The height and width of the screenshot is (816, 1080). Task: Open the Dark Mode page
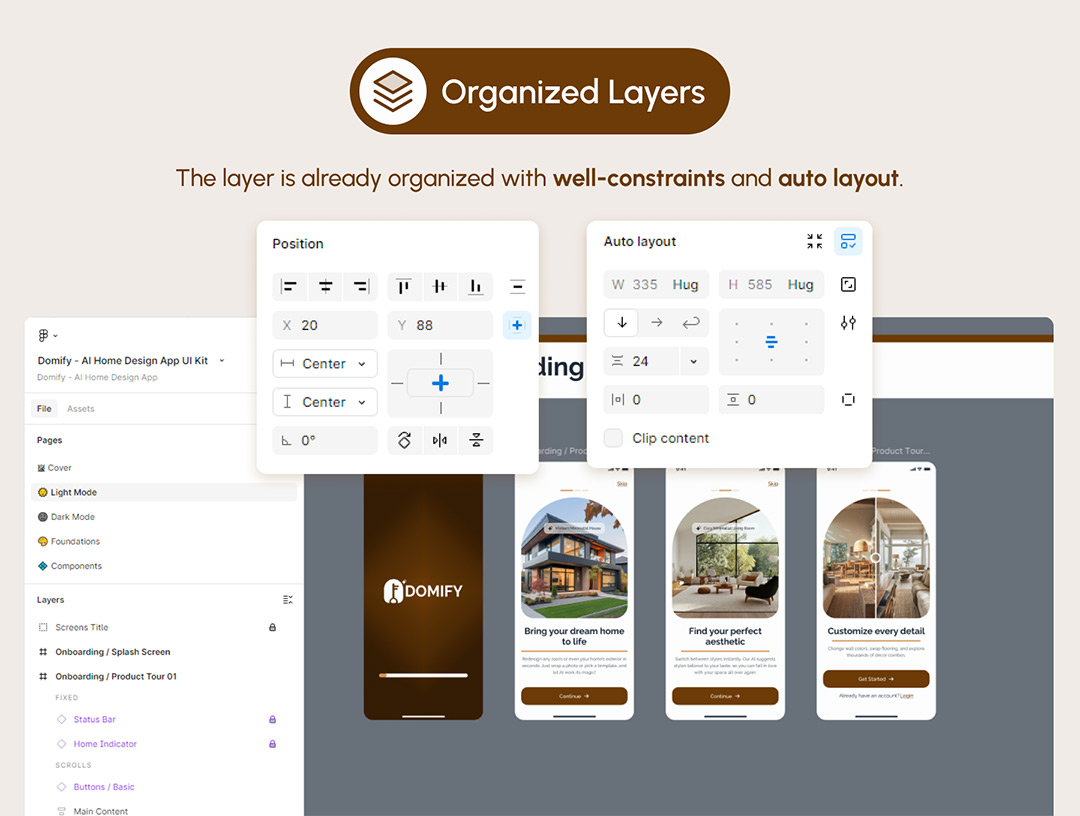[72, 517]
